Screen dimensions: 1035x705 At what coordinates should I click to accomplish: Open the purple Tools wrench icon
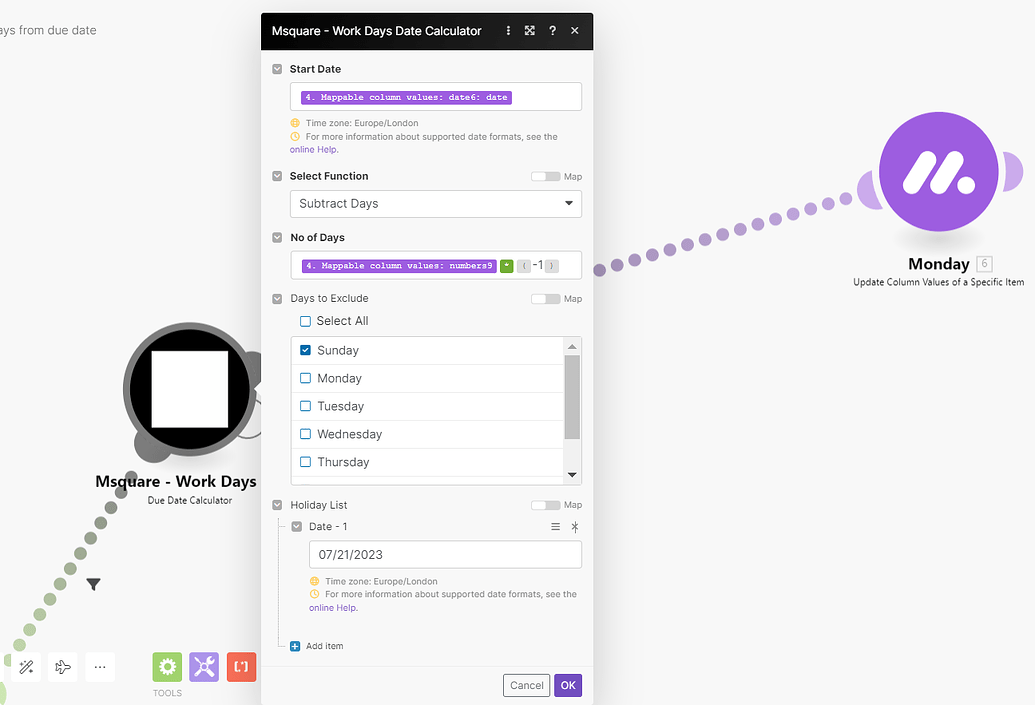point(204,667)
